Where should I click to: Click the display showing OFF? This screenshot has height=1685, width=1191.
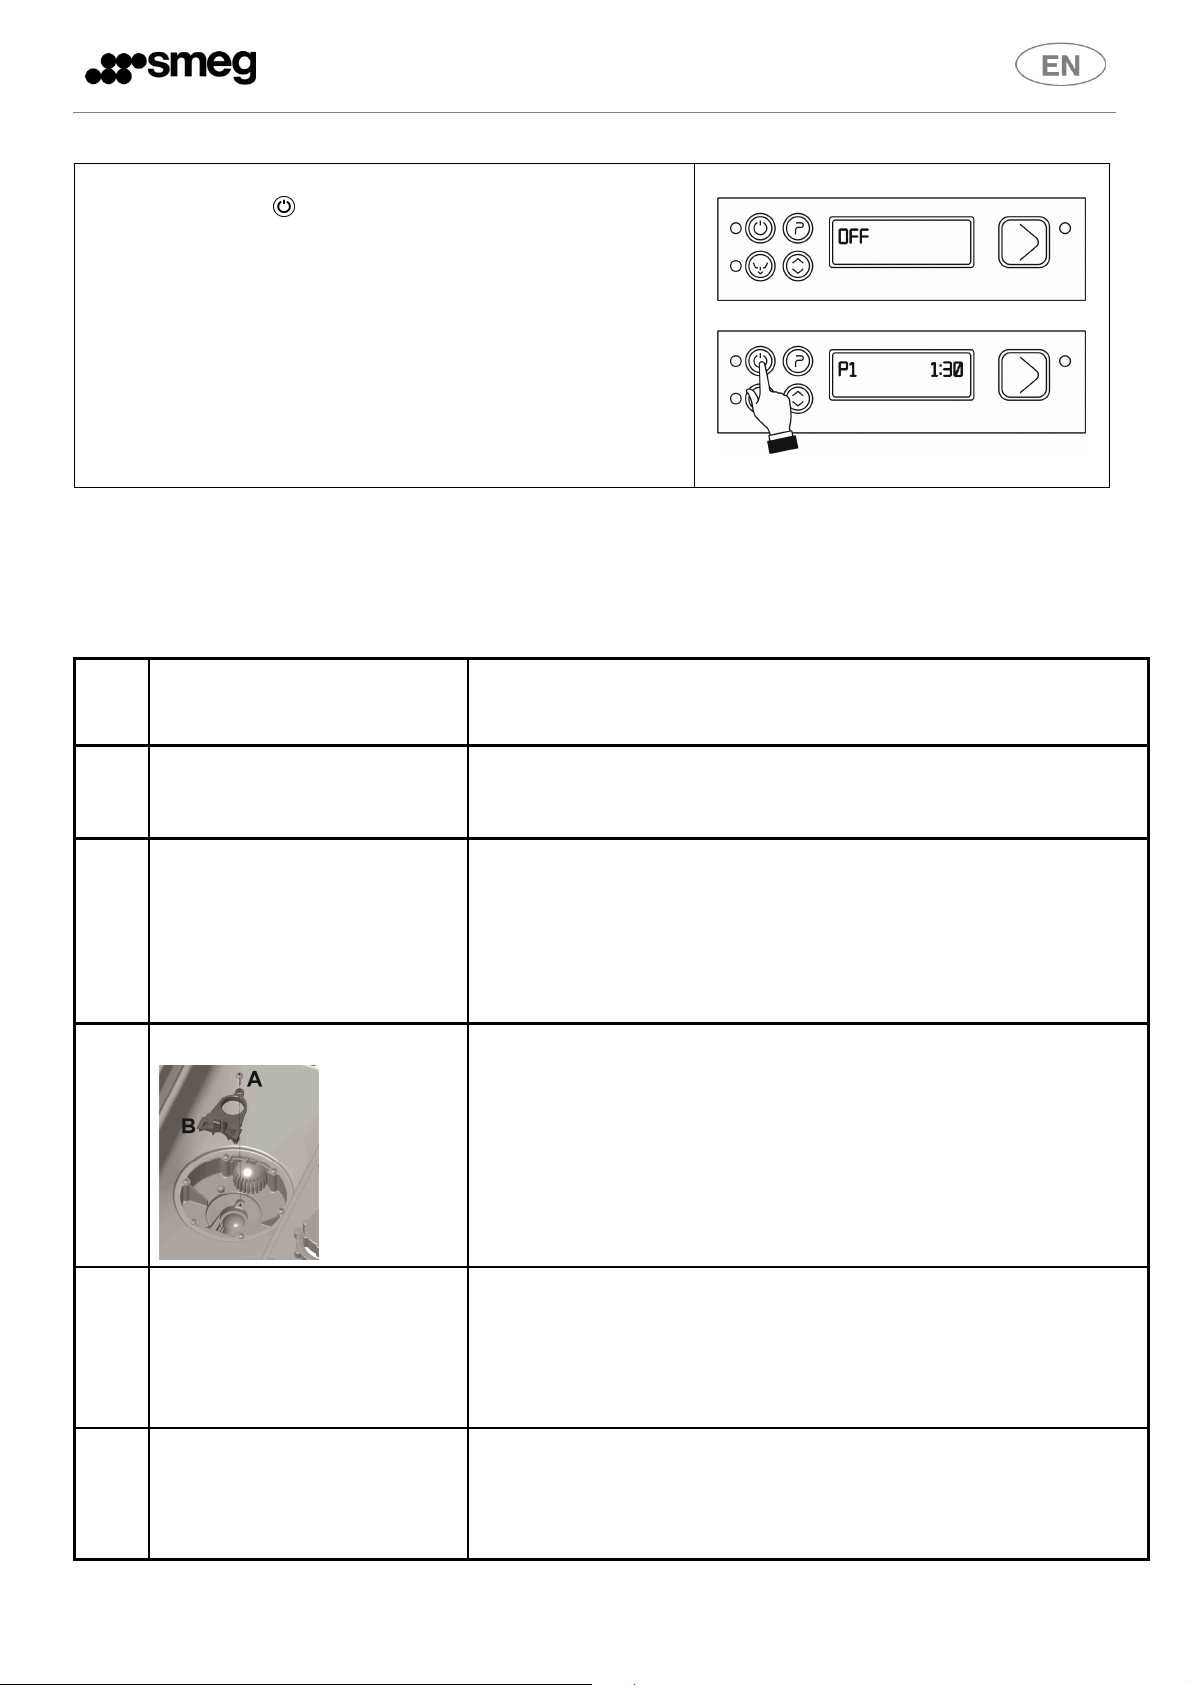pyautogui.click(x=901, y=242)
